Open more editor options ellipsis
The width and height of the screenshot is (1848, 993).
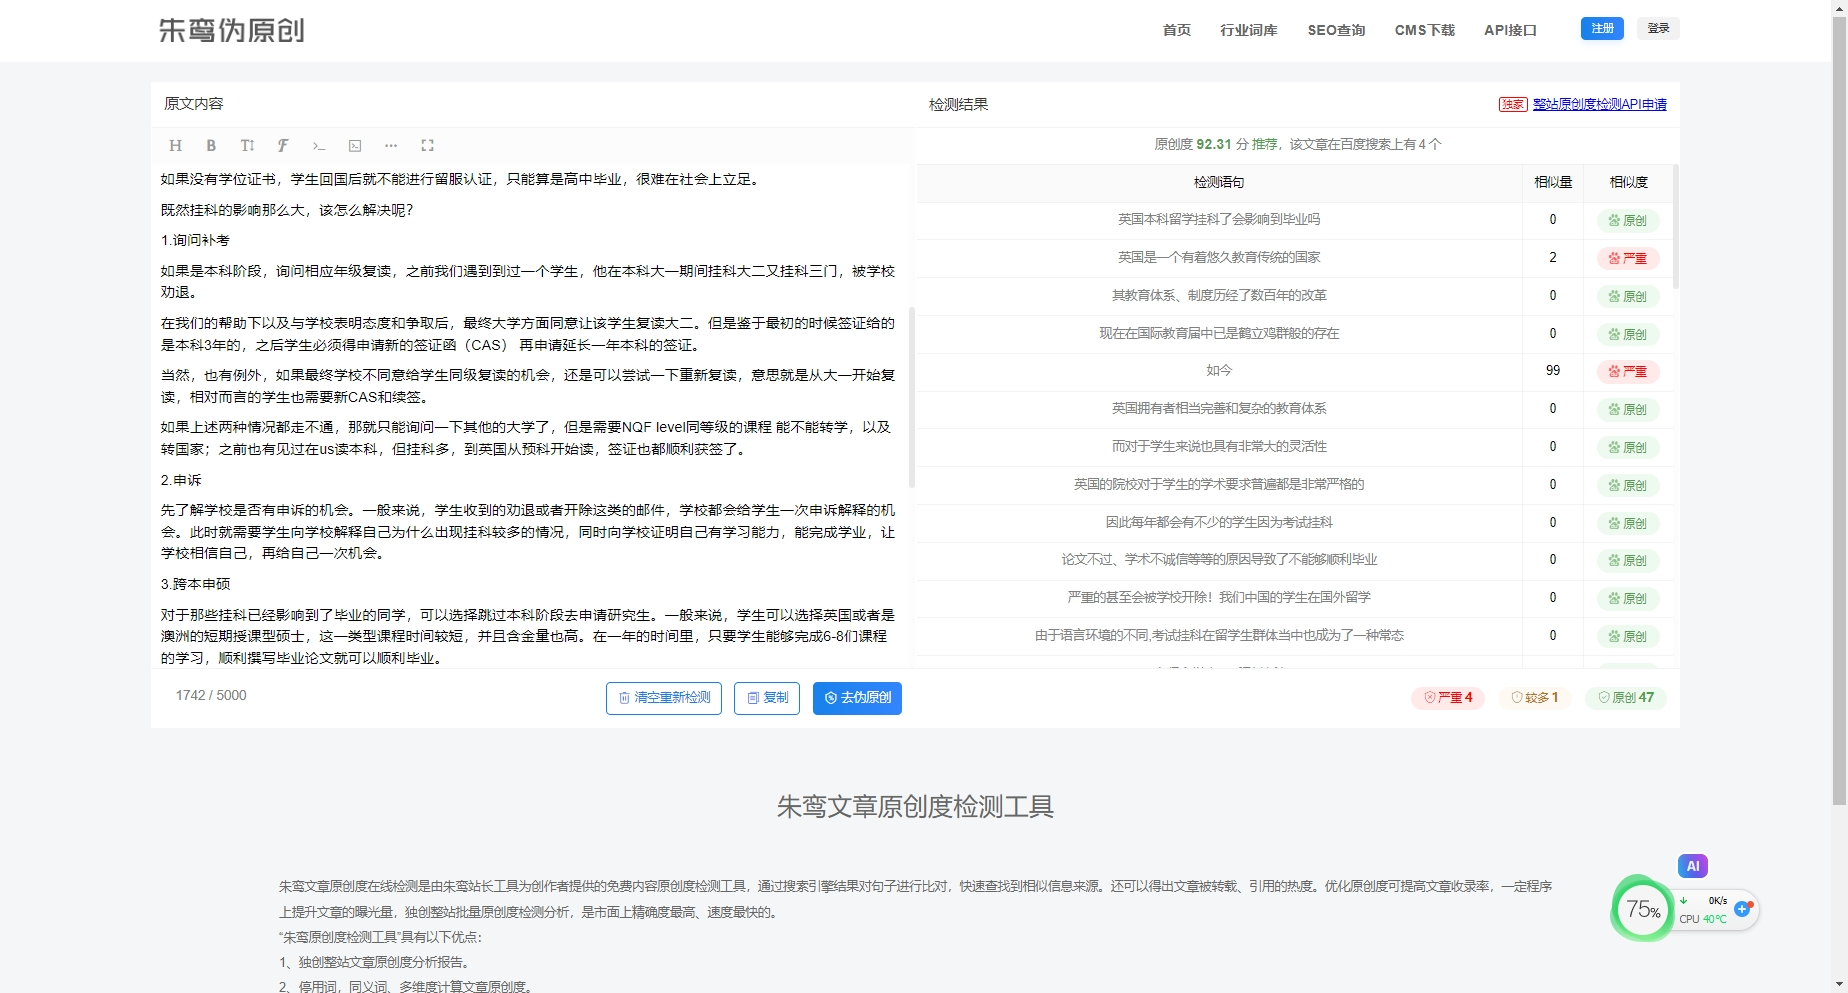[391, 145]
